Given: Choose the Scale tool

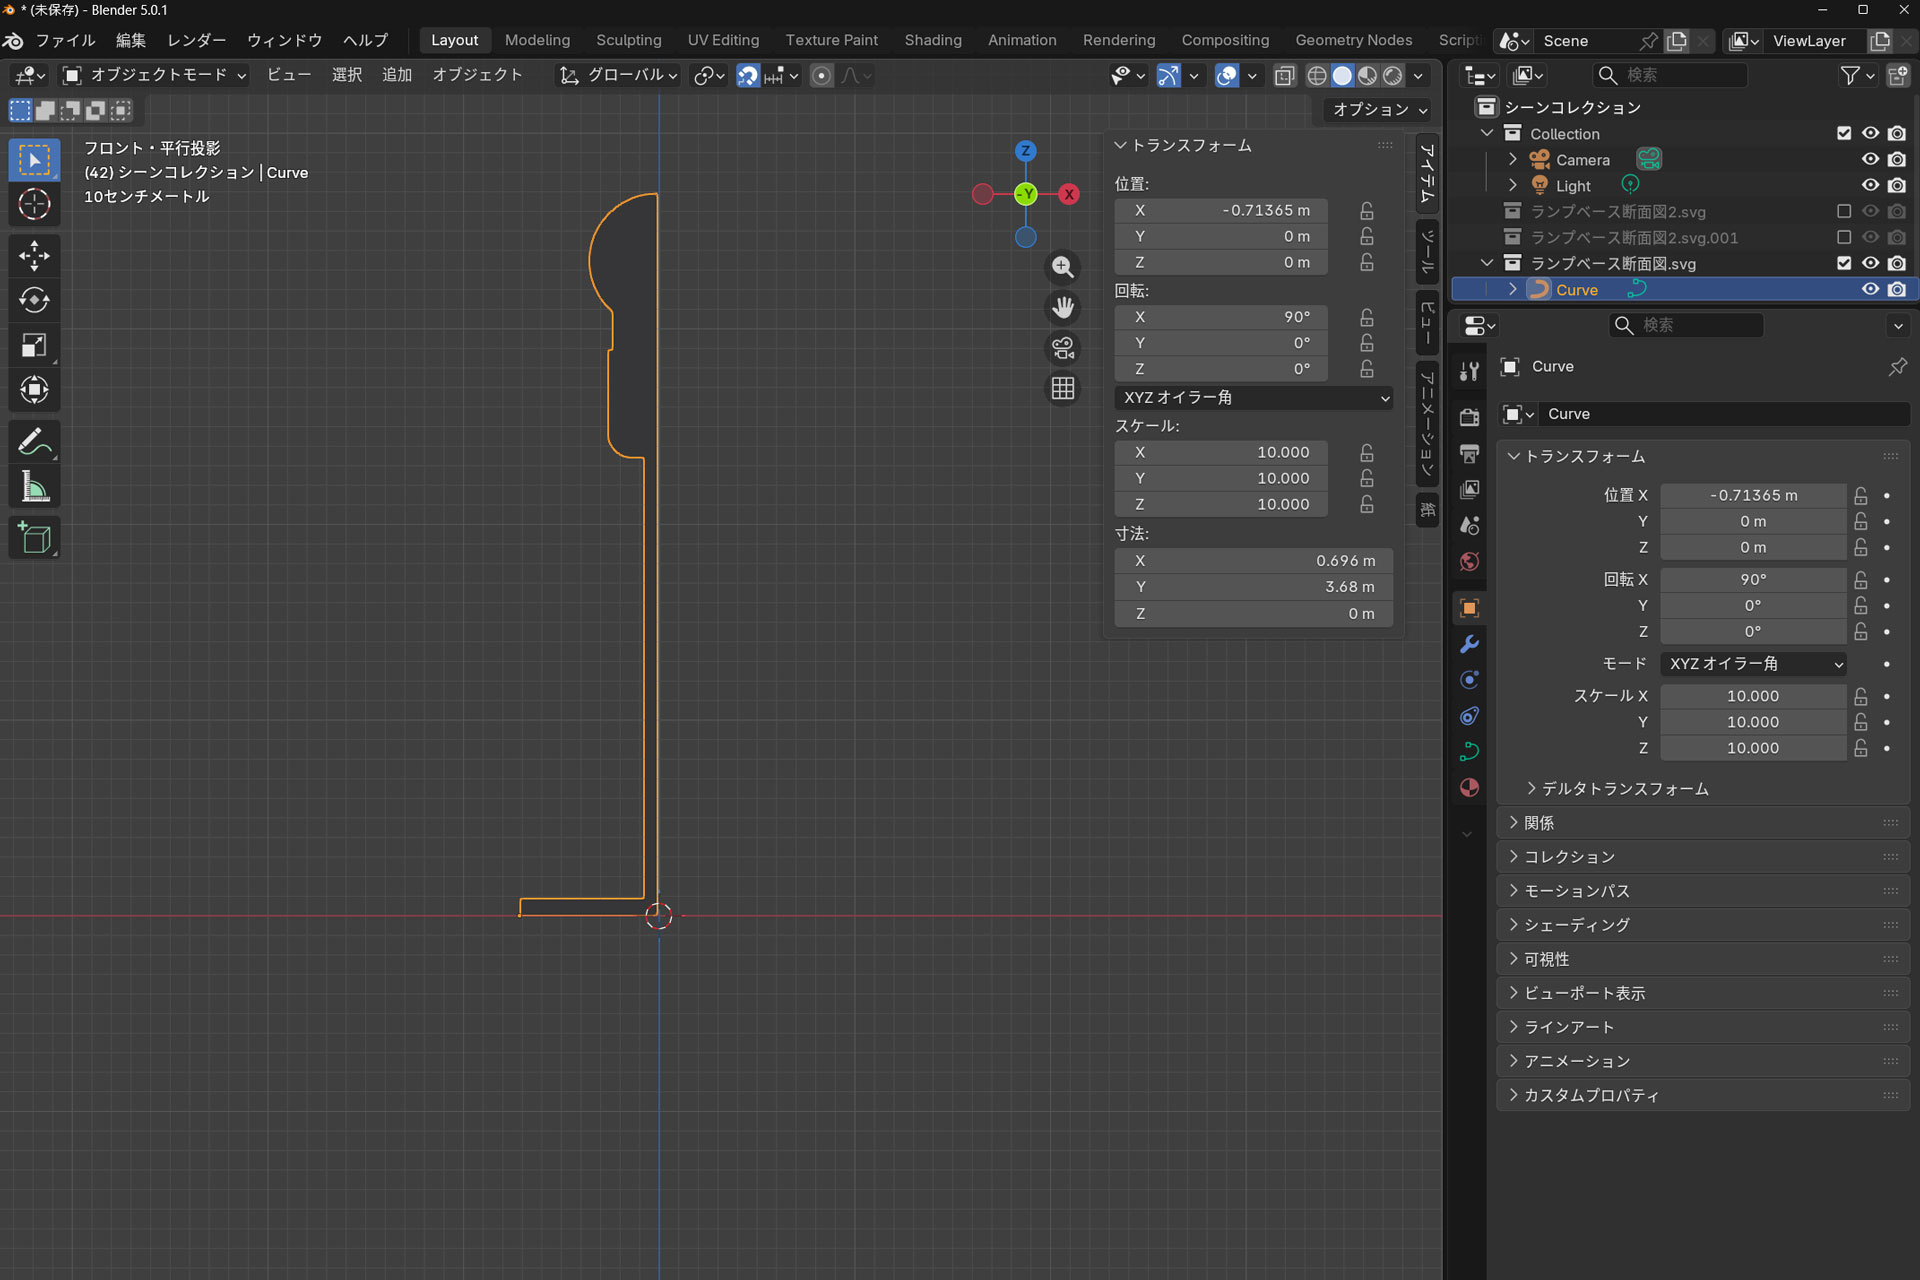Looking at the screenshot, I should [34, 345].
